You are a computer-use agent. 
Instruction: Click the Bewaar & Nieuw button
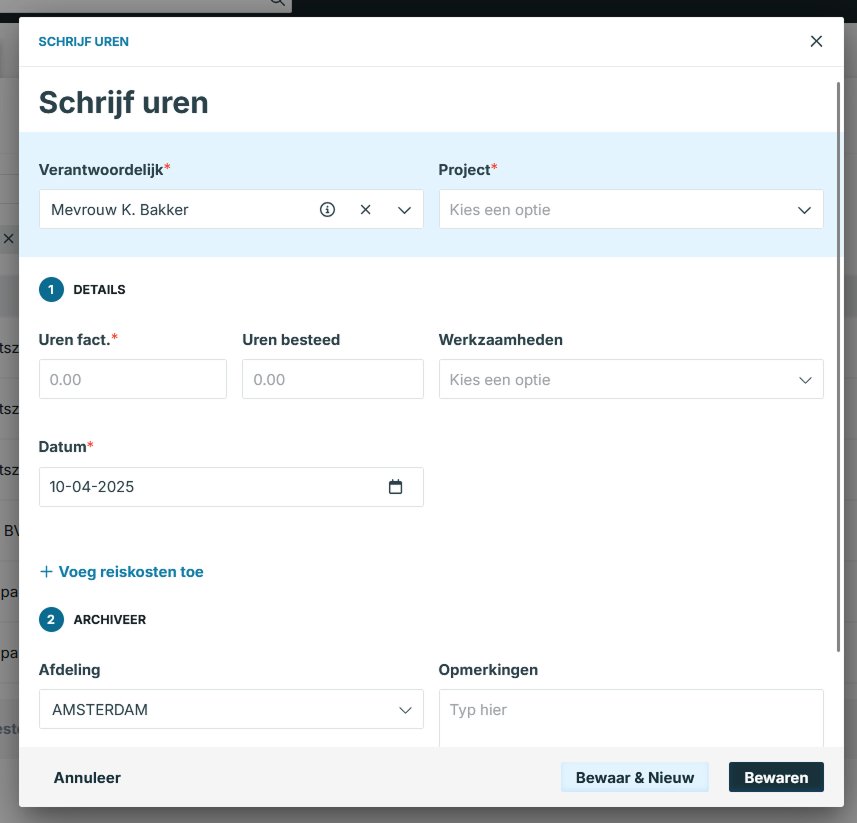(635, 777)
